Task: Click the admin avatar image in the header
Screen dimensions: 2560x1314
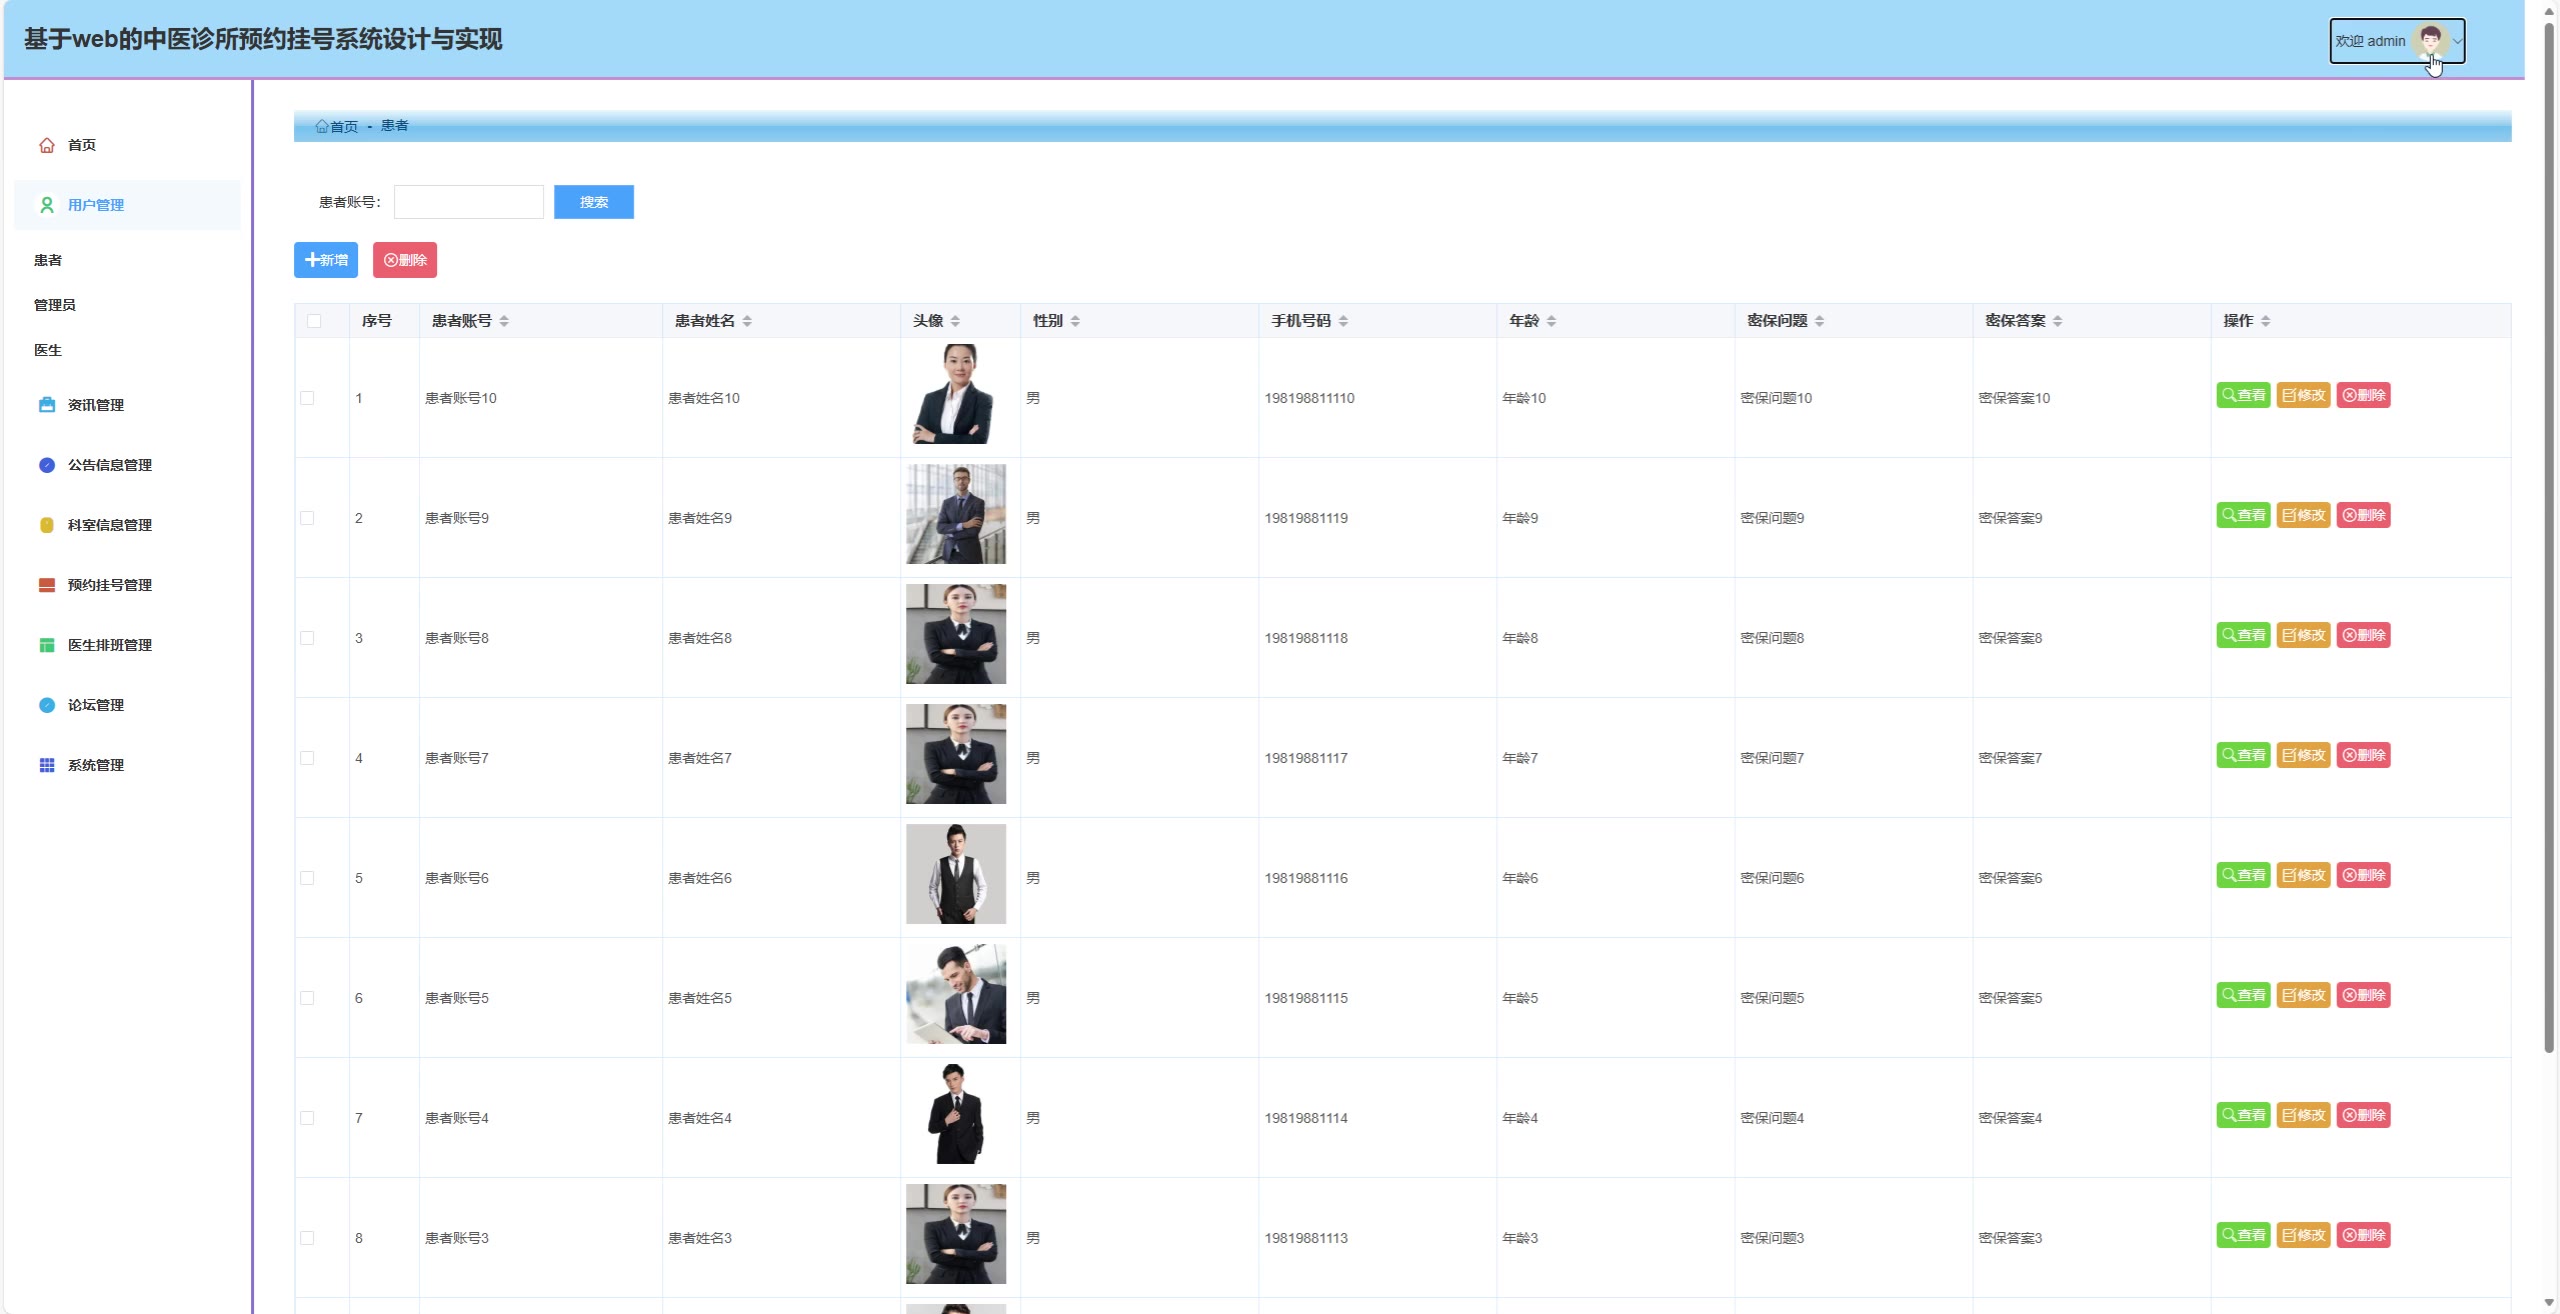Action: point(2429,41)
